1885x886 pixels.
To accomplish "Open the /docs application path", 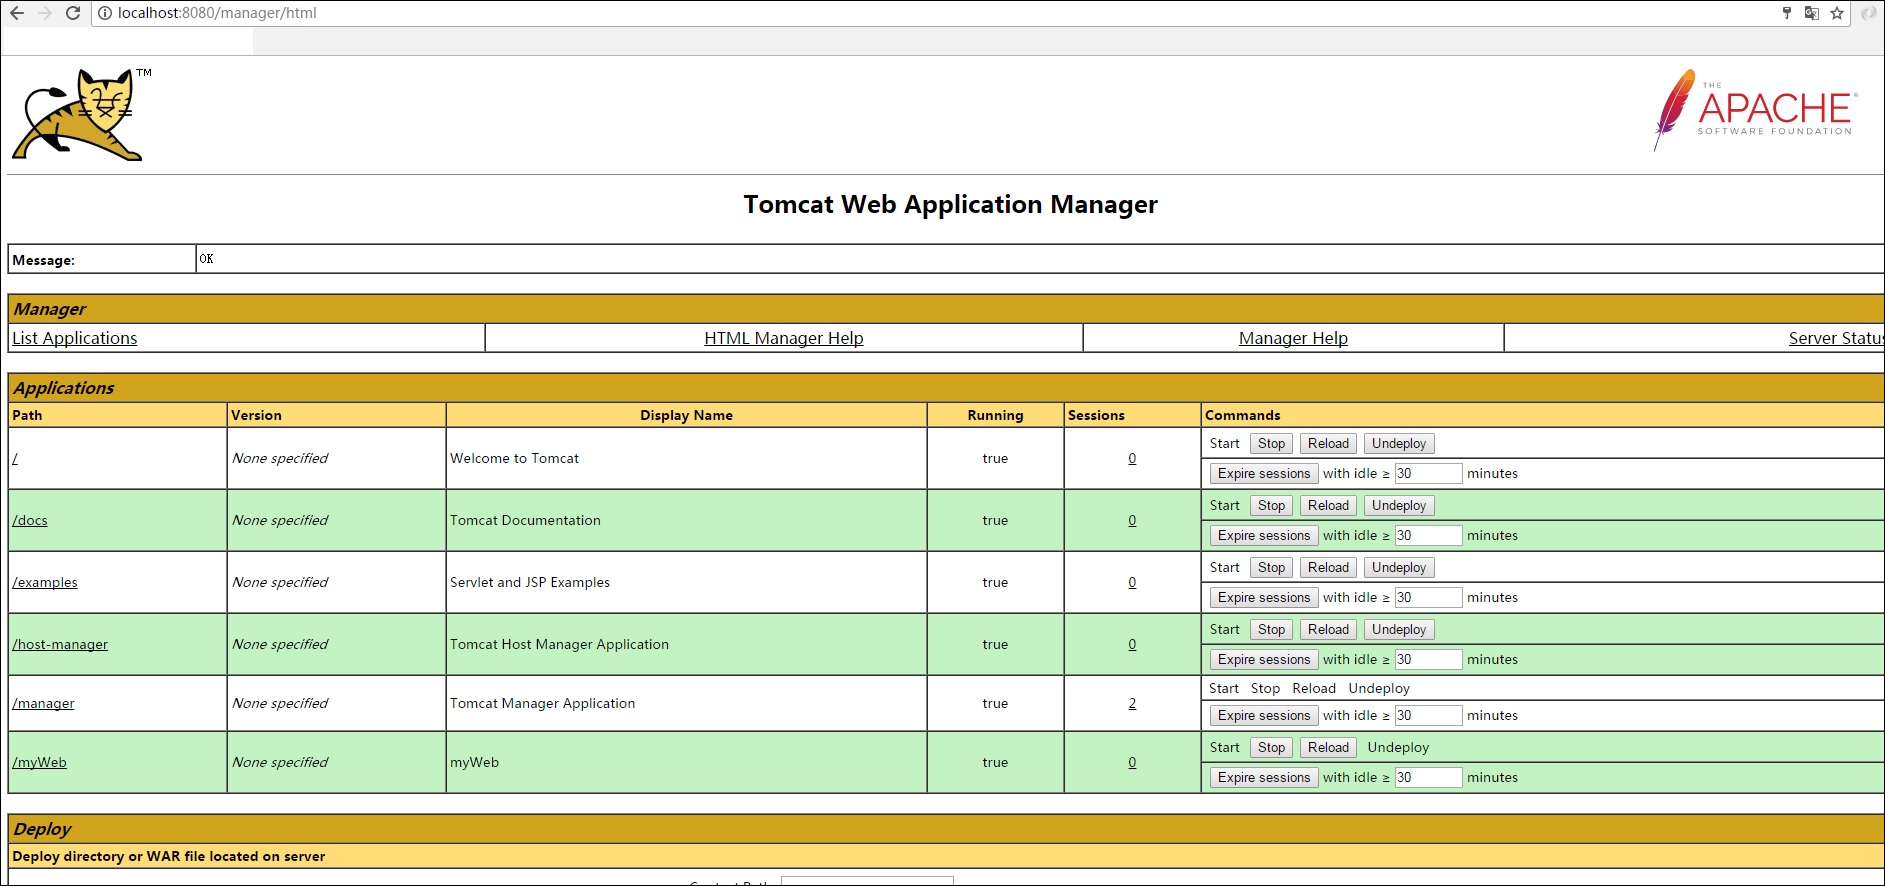I will (30, 520).
